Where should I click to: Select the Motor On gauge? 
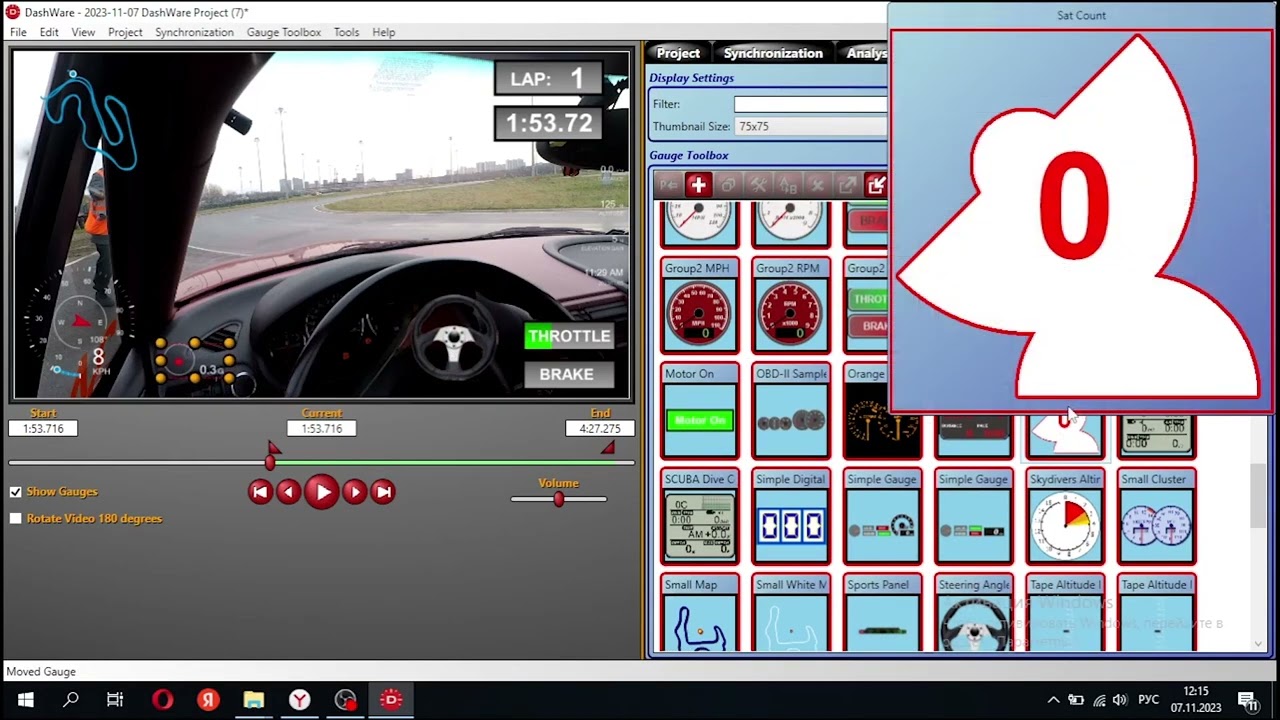(699, 411)
